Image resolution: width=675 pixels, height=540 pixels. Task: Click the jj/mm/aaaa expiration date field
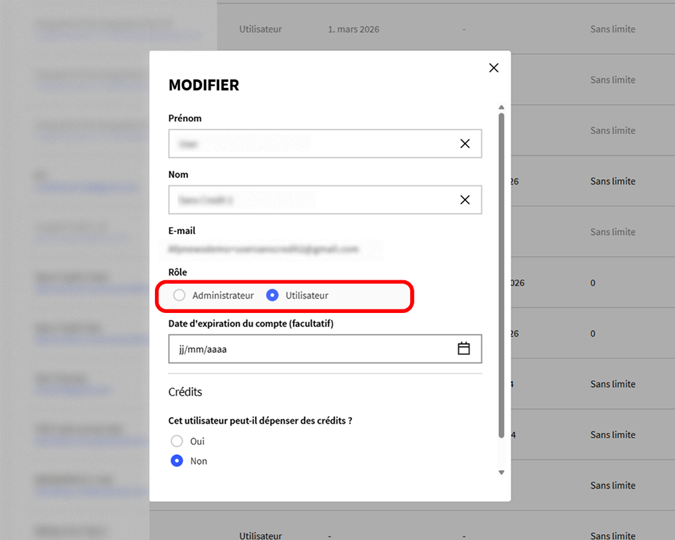[310, 349]
